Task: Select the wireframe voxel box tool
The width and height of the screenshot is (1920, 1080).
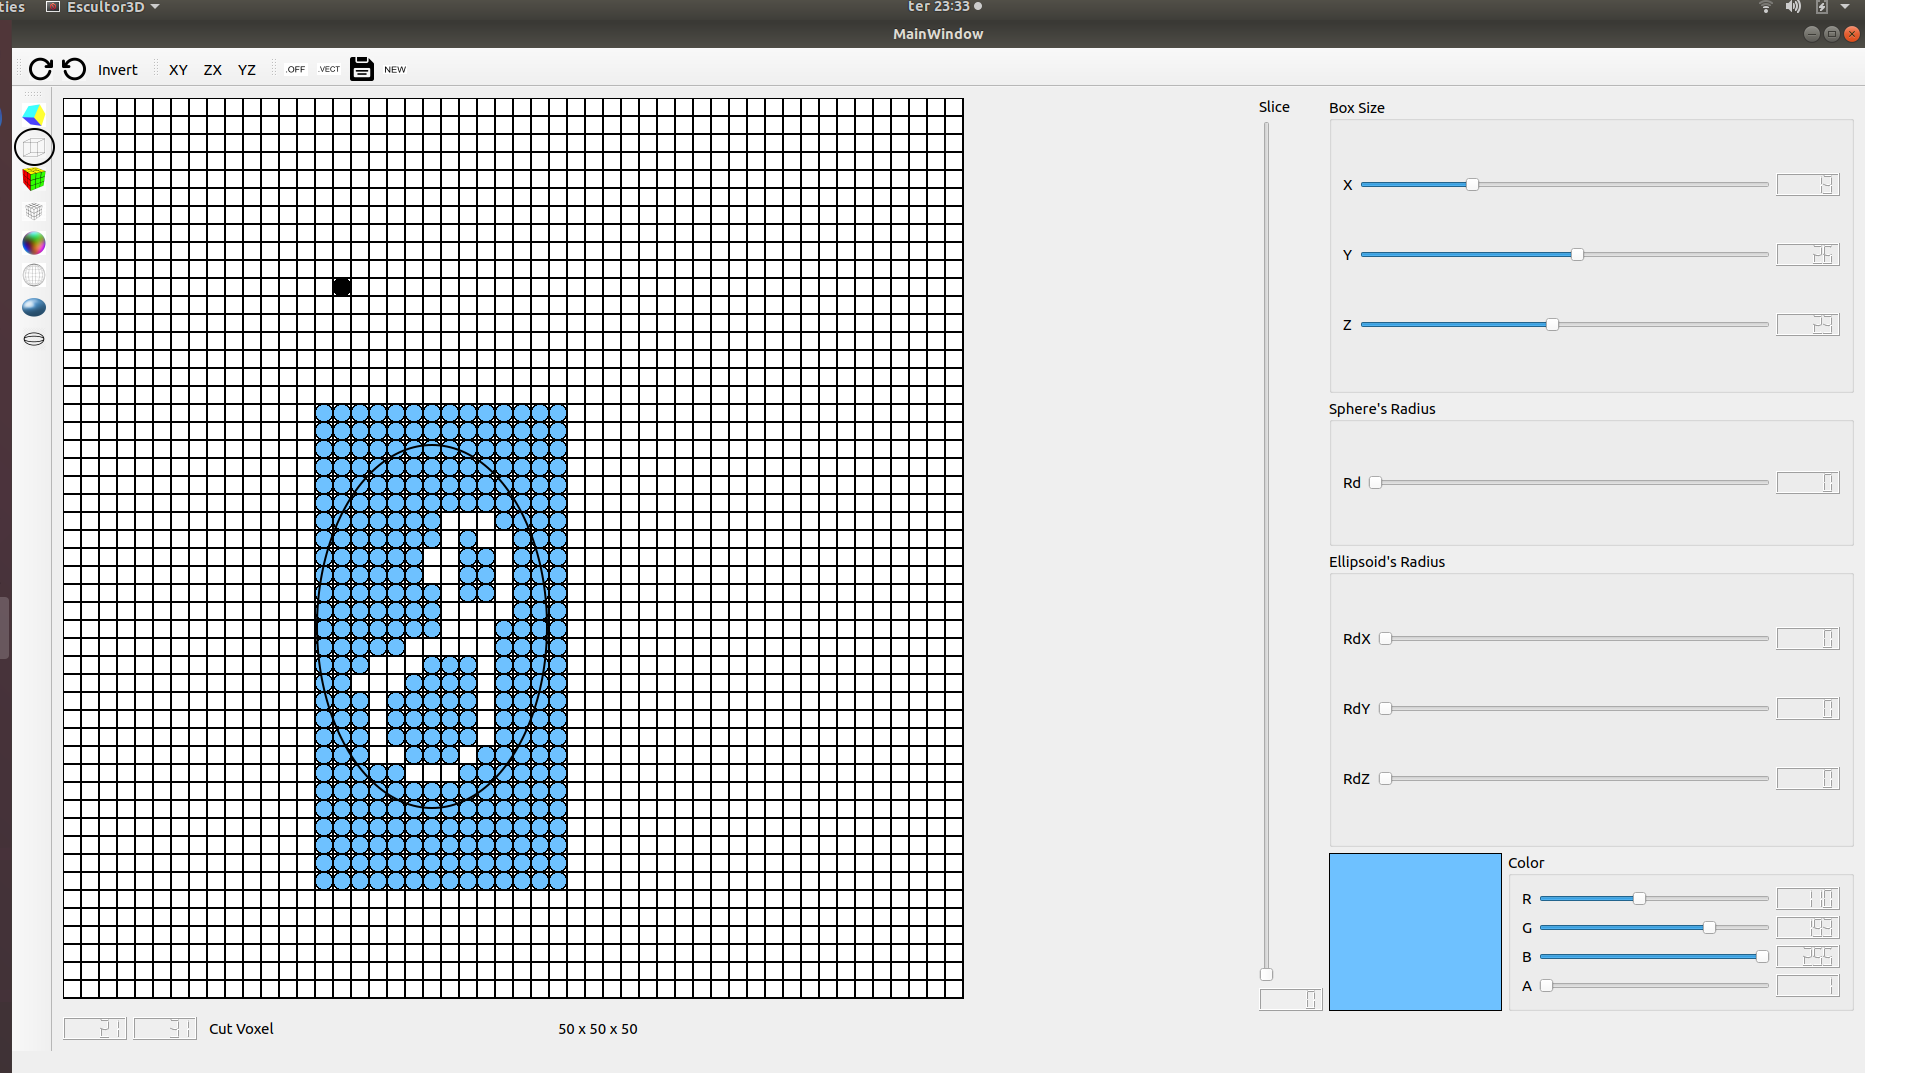Action: [x=34, y=211]
